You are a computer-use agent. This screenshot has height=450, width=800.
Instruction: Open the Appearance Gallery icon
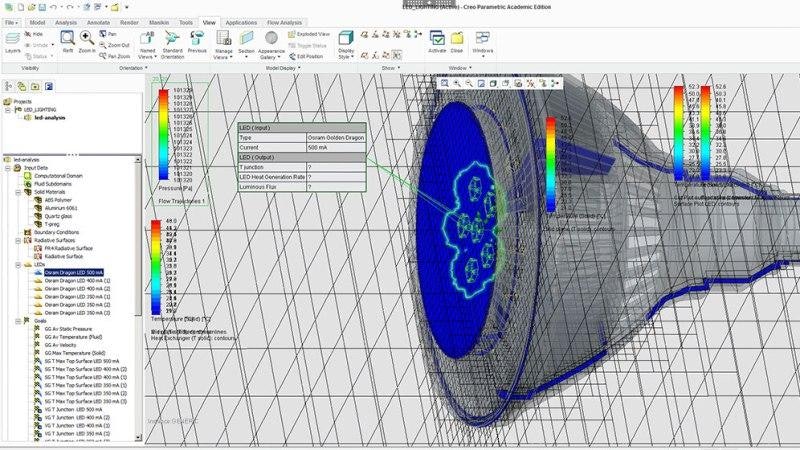[x=271, y=39]
